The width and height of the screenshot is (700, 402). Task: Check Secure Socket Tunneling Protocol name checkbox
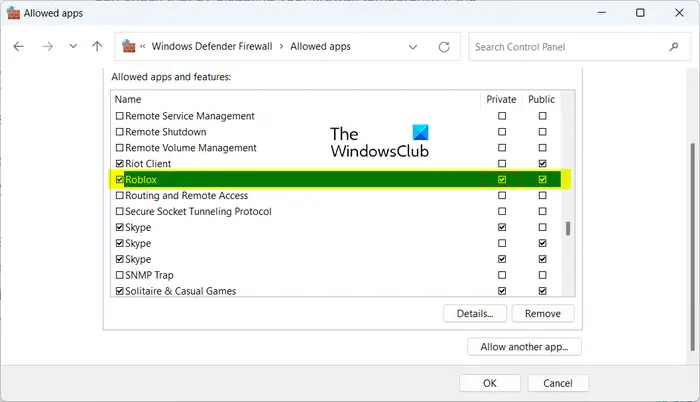[x=119, y=211]
